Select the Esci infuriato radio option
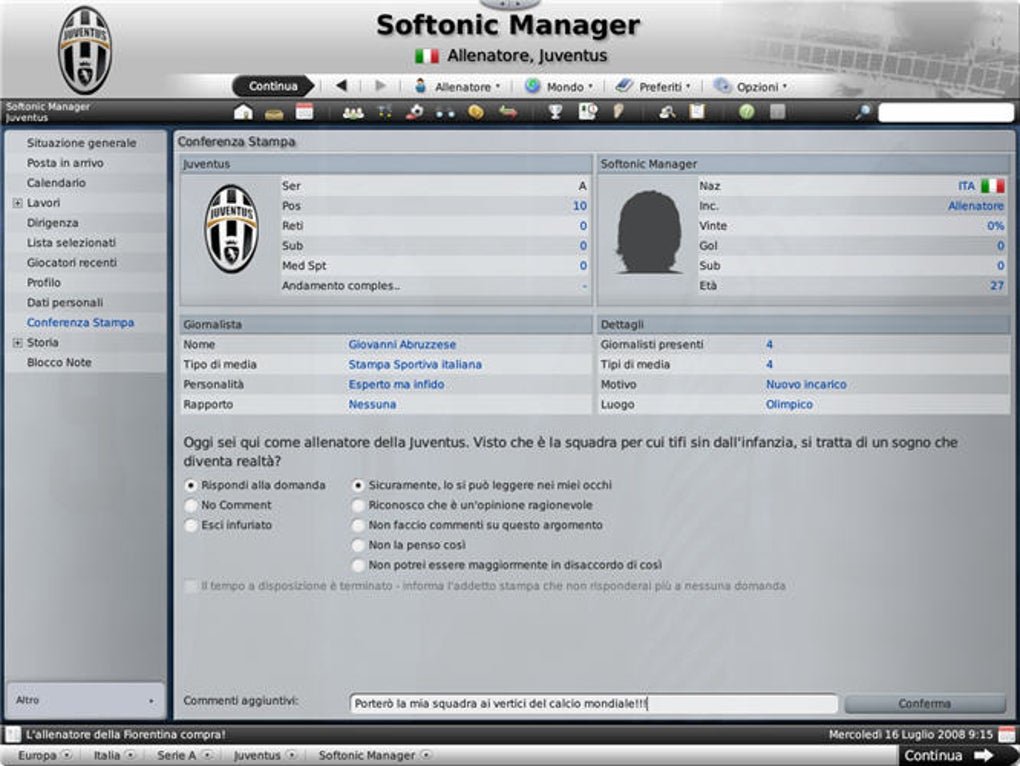 (x=191, y=525)
